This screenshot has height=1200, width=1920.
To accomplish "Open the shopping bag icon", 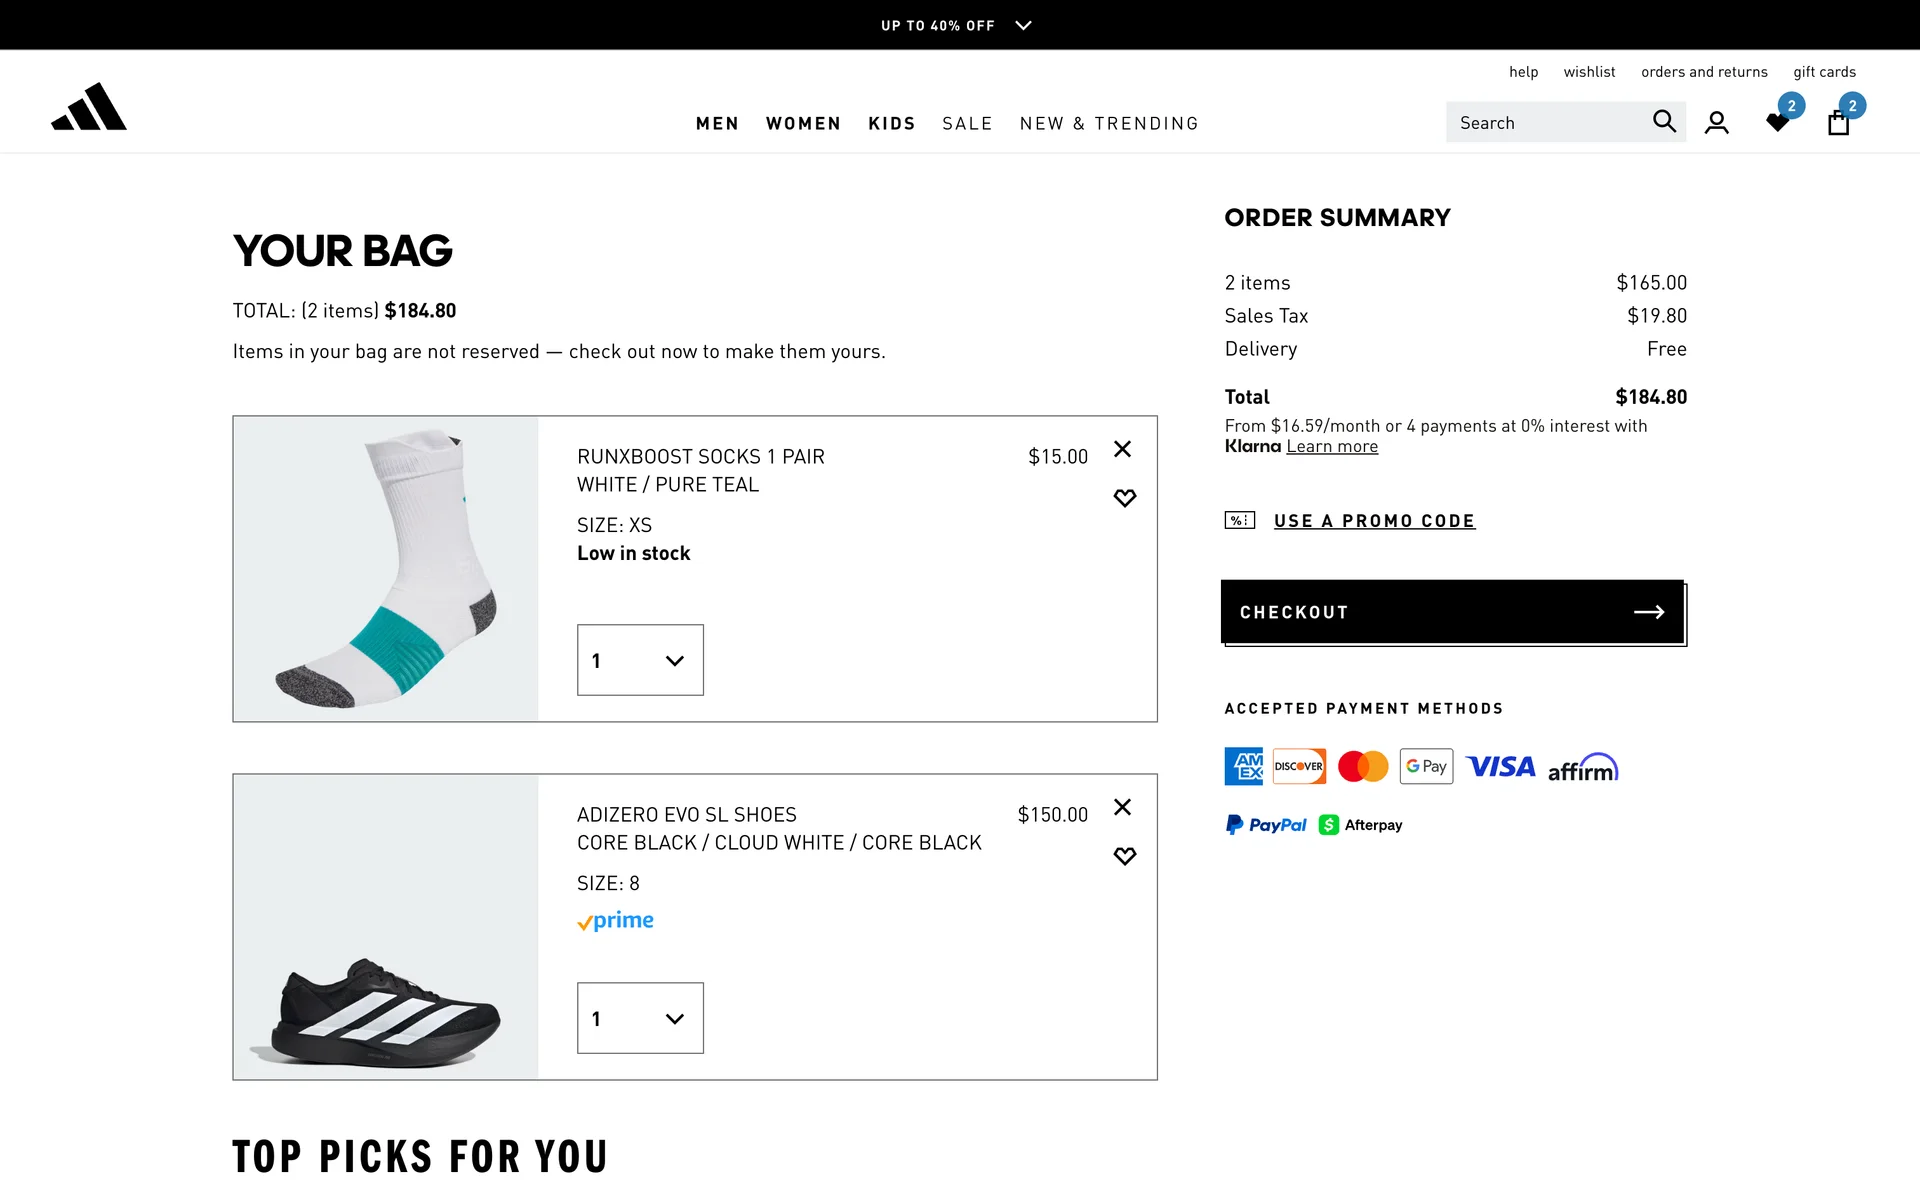I will tap(1838, 123).
